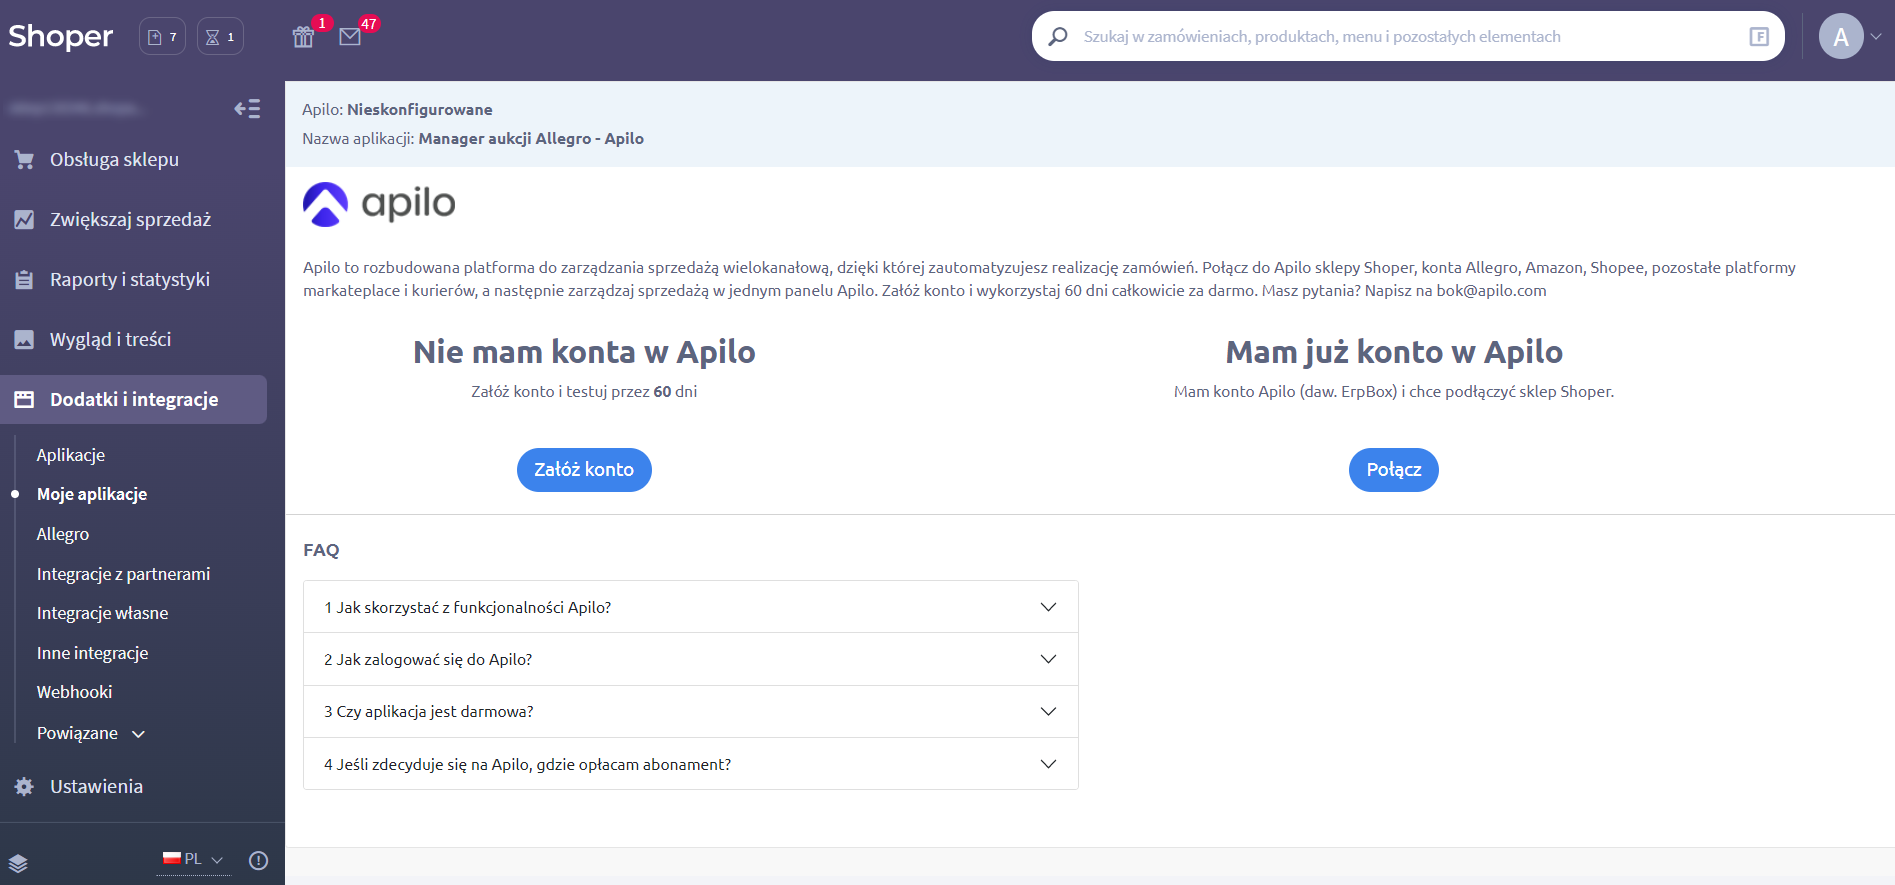The width and height of the screenshot is (1895, 885).
Task: Click the Połącz button
Action: pyautogui.click(x=1394, y=470)
